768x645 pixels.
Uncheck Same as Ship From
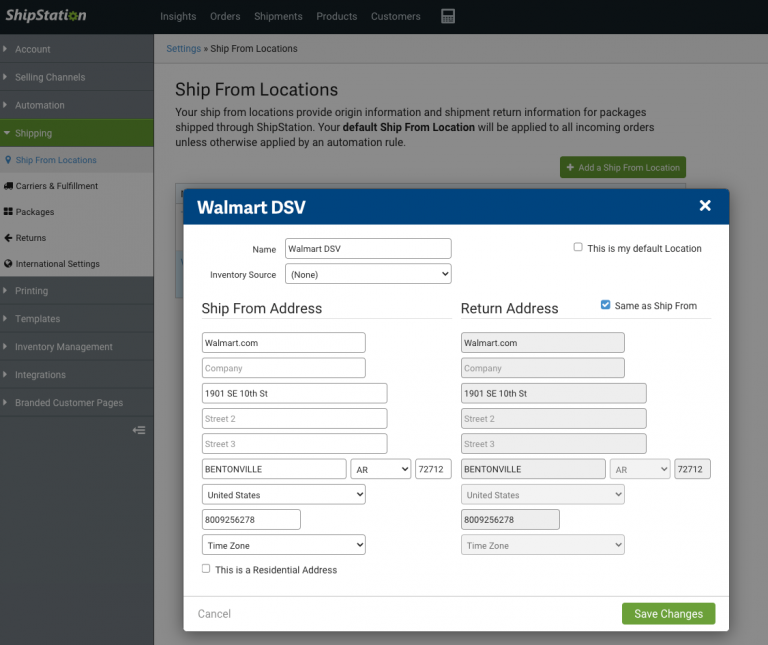click(x=605, y=305)
